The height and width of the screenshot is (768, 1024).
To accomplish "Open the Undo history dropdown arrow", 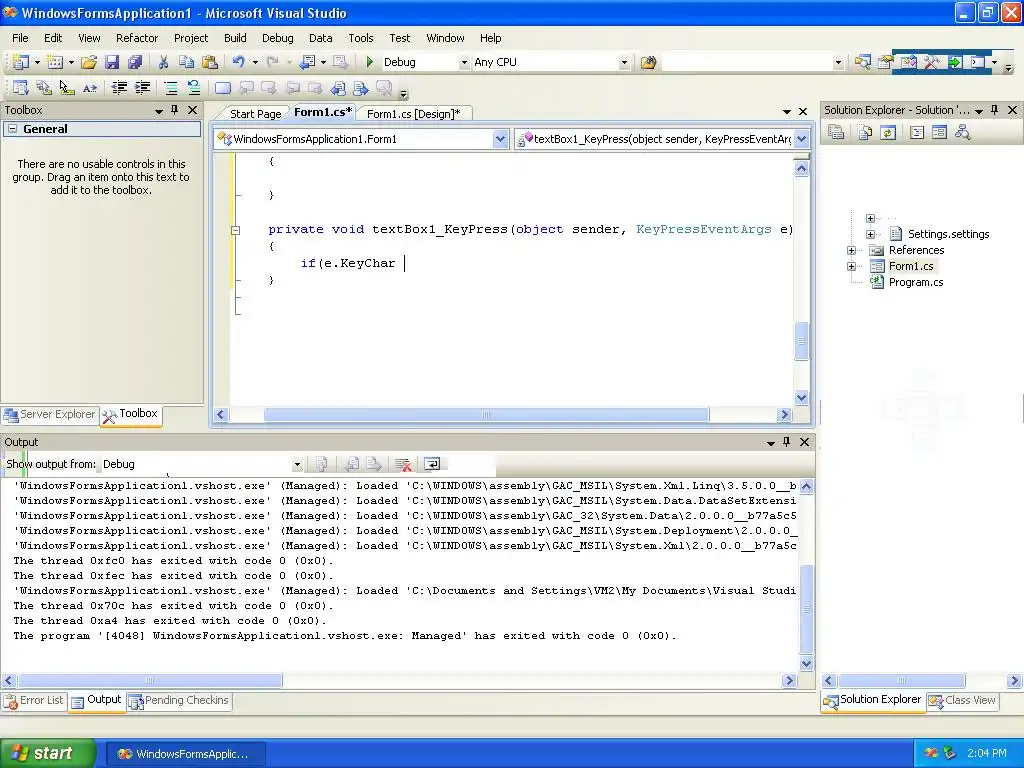I will pyautogui.click(x=255, y=62).
